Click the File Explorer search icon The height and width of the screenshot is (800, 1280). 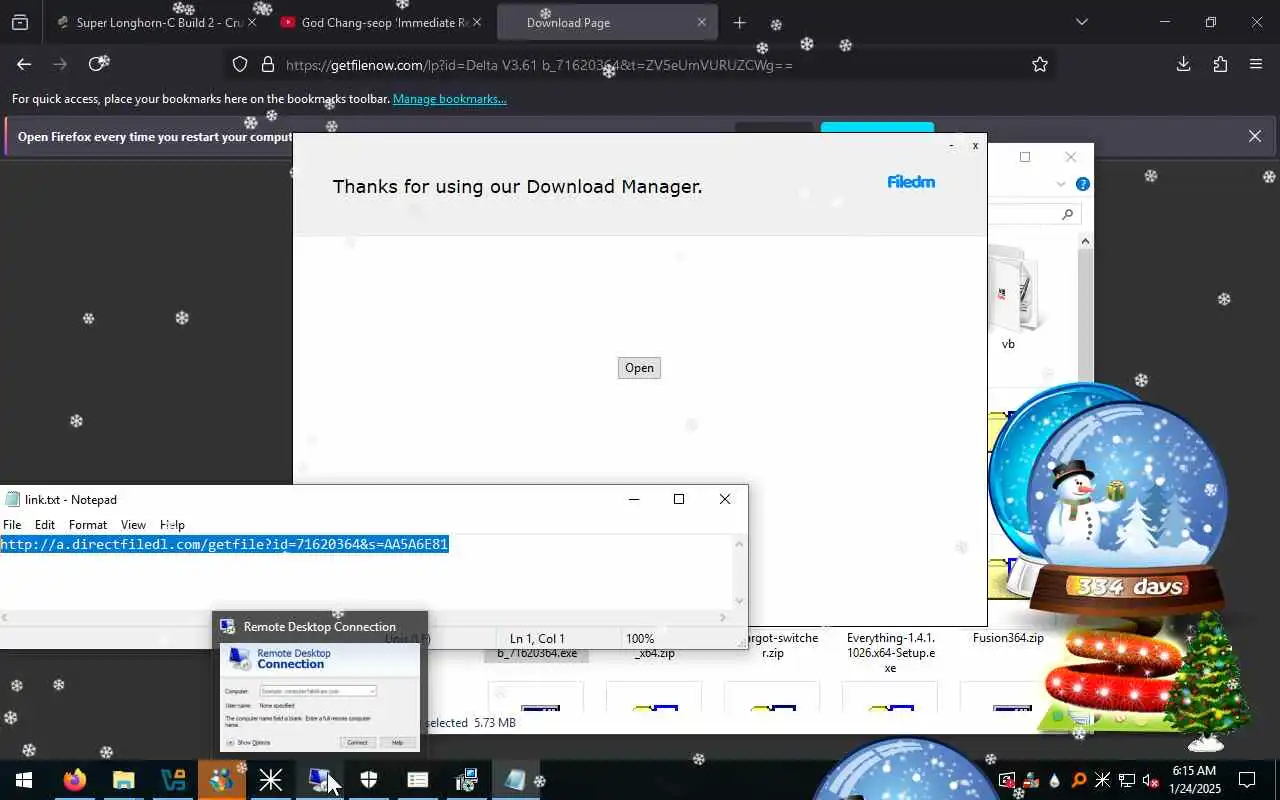pos(1067,214)
